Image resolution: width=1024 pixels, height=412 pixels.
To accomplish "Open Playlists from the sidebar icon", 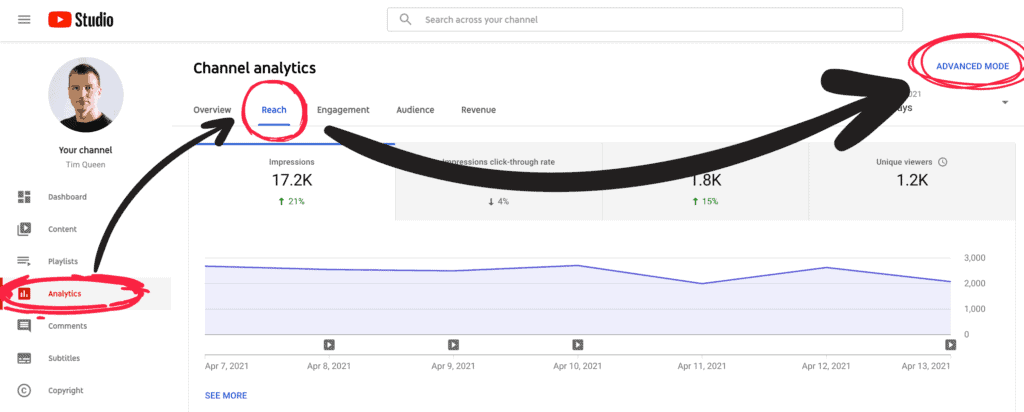I will pos(24,261).
